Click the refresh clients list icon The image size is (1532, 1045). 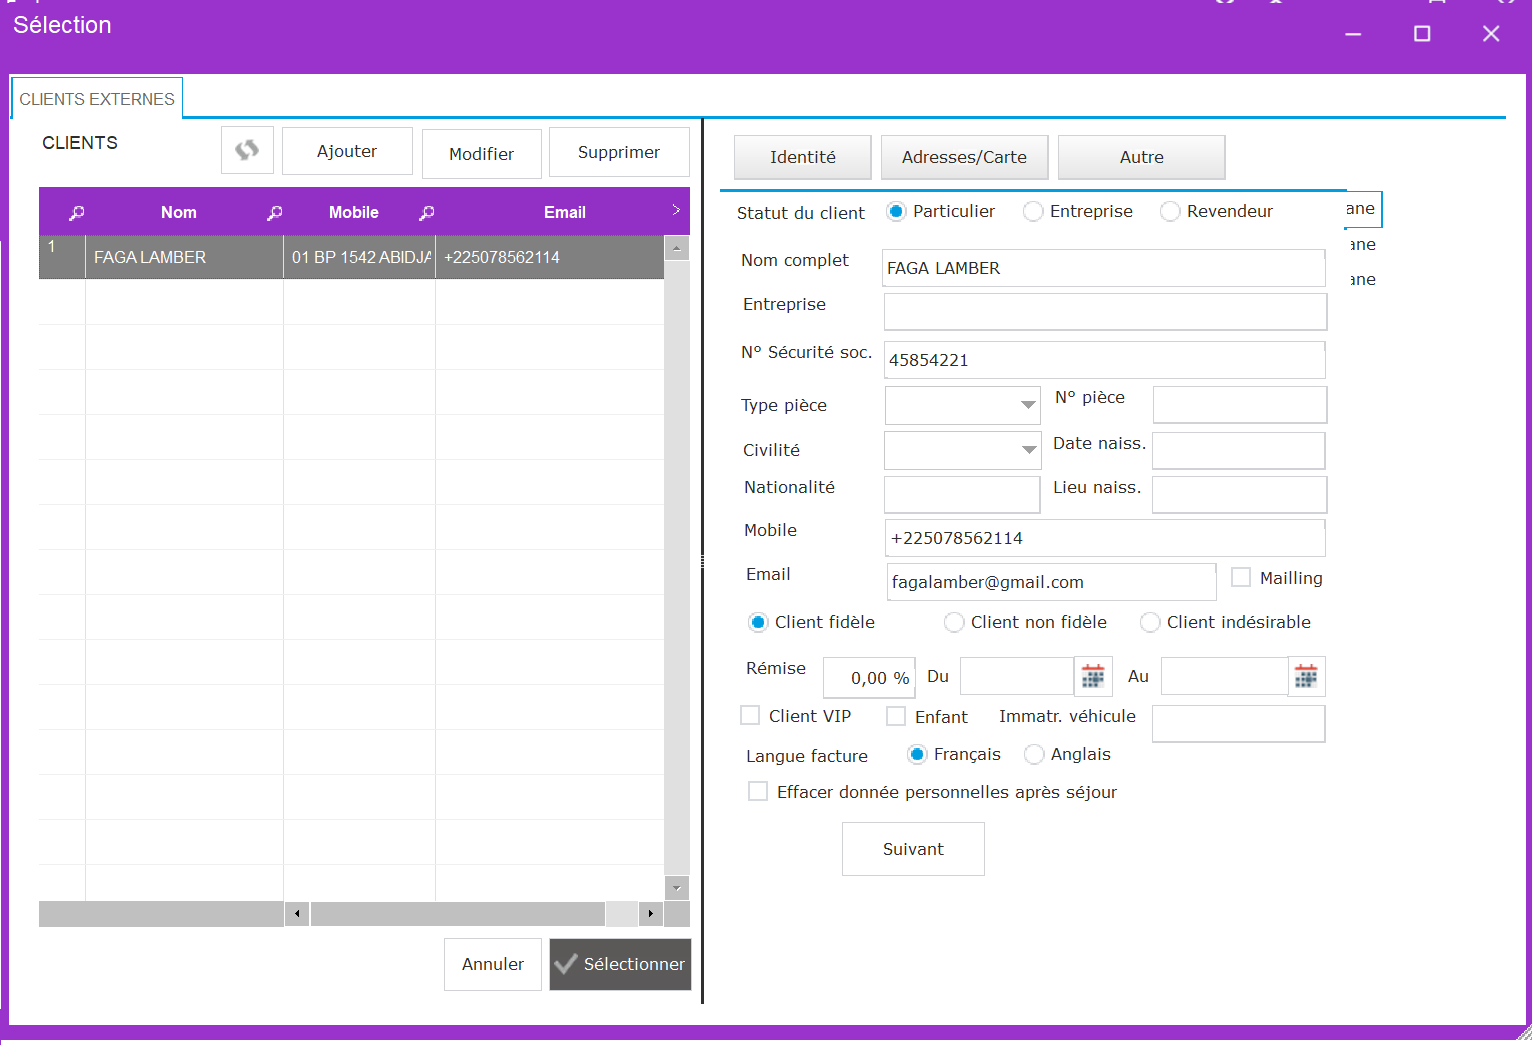coord(247,150)
